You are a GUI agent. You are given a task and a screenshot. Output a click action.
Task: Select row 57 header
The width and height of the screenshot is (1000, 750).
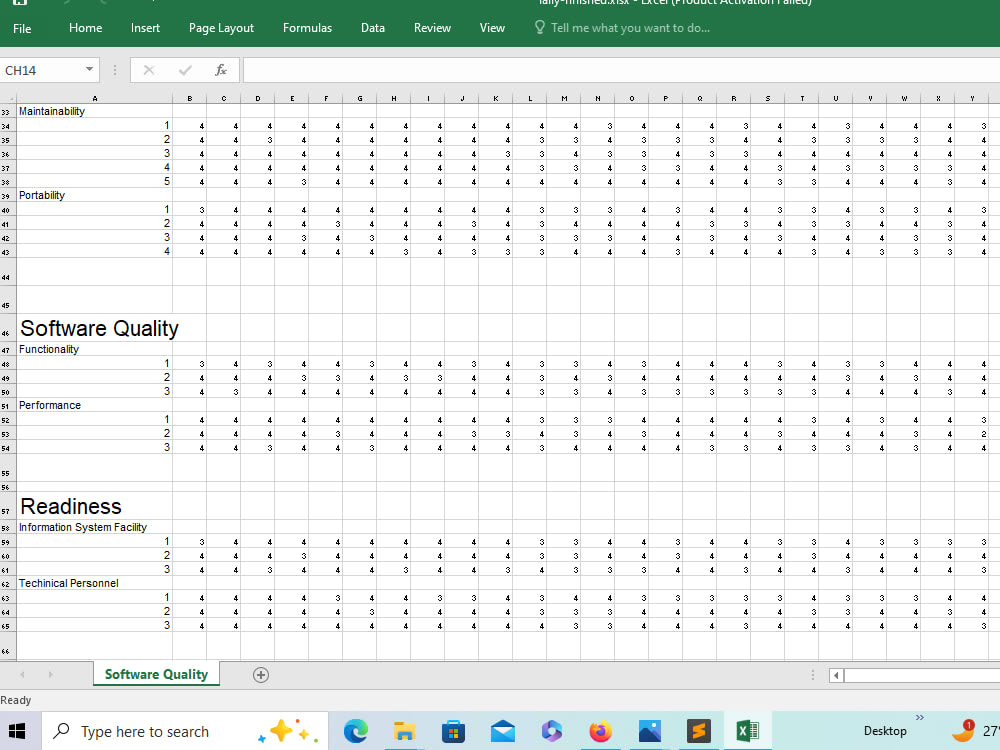7,506
